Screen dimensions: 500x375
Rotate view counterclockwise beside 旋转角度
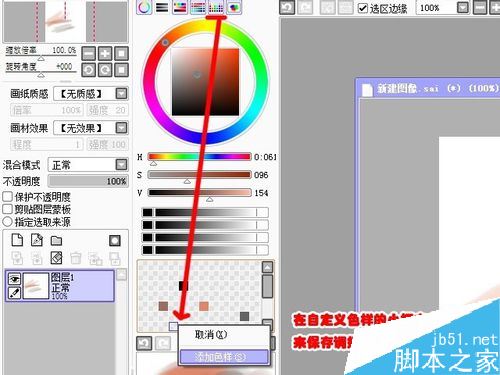89,70
